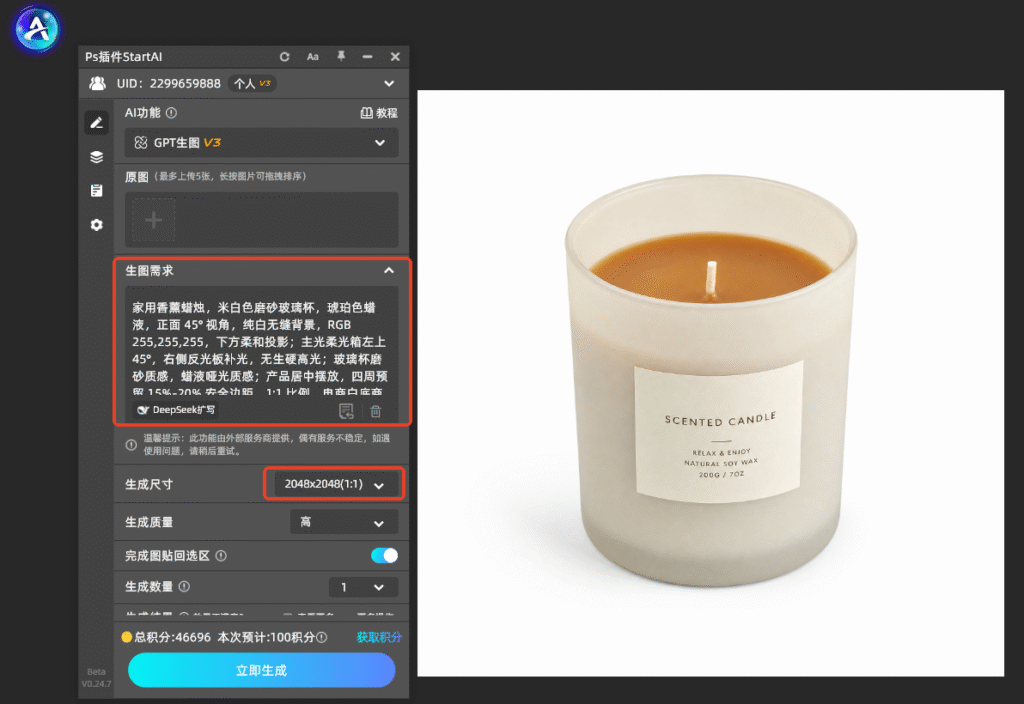Click the Aa font size icon
The width and height of the screenshot is (1024, 704).
313,57
